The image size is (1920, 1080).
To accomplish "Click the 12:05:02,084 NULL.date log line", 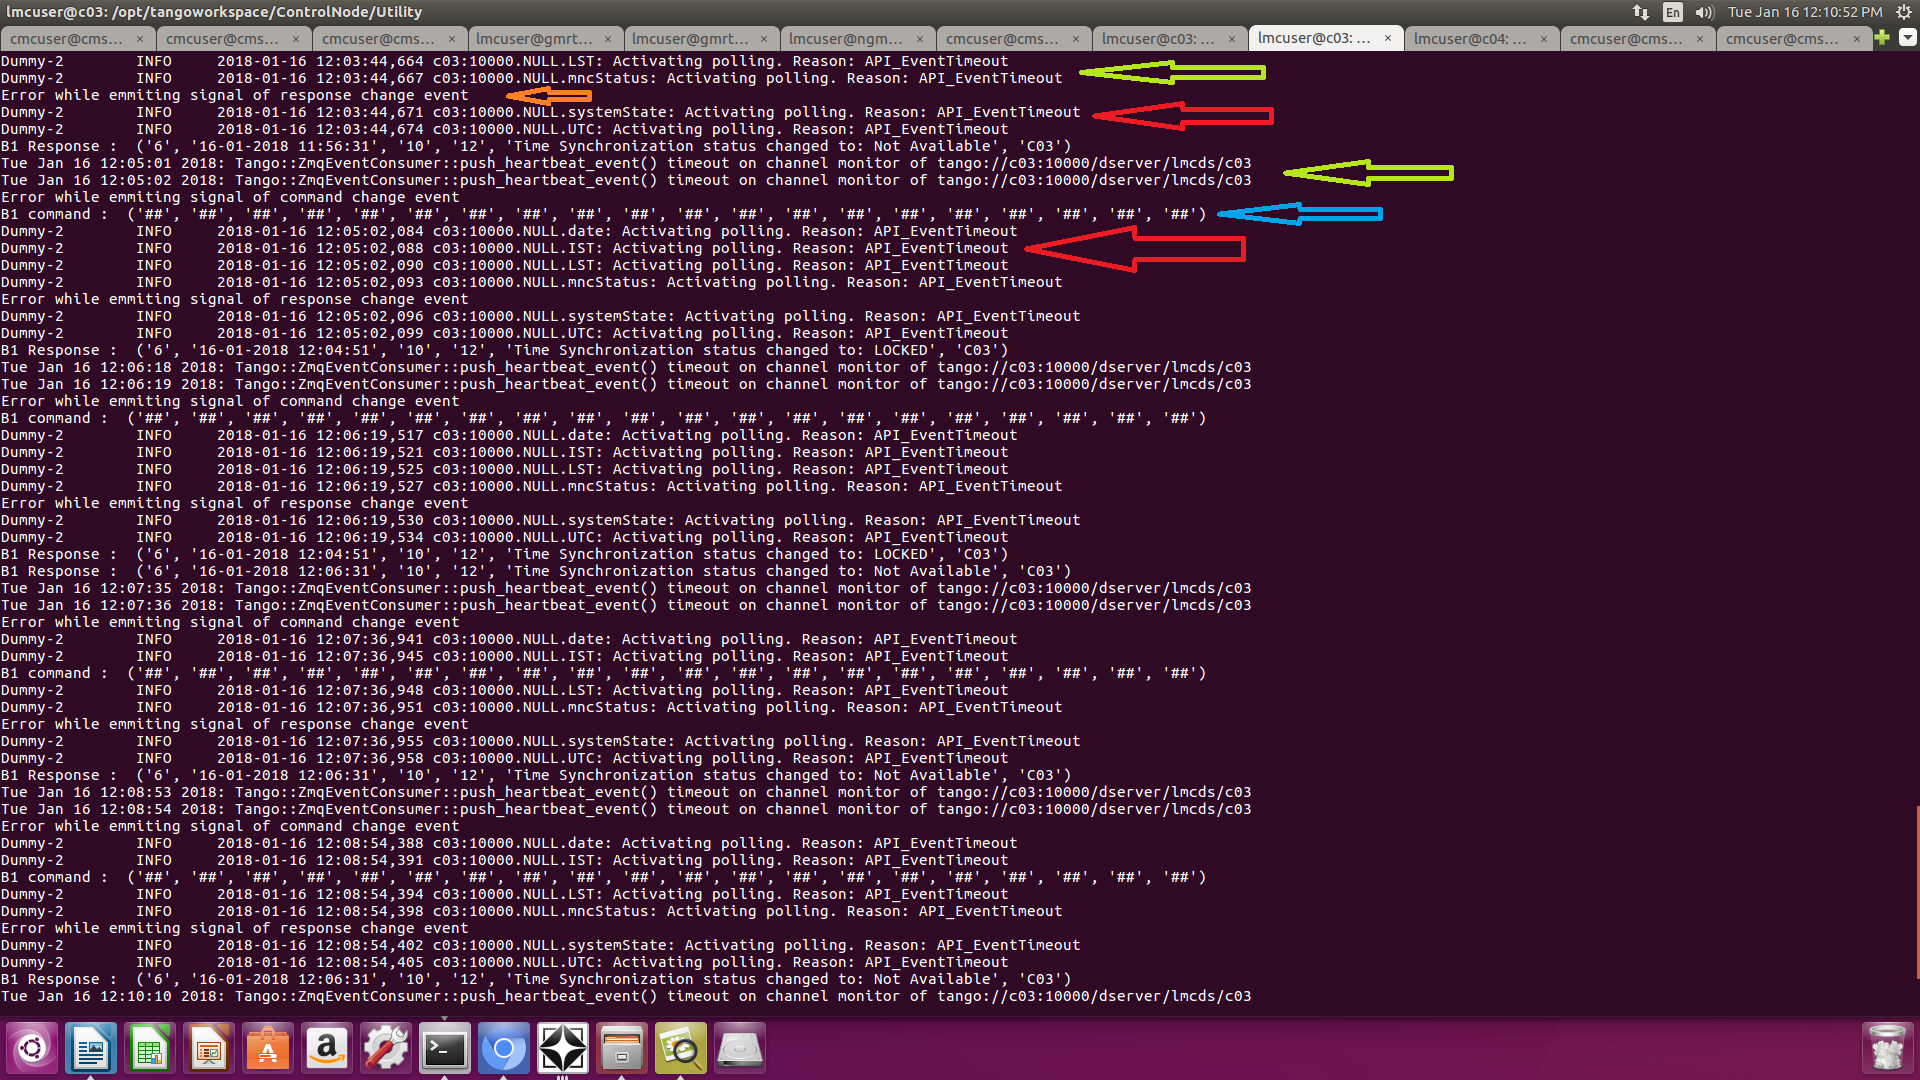I will [x=509, y=231].
